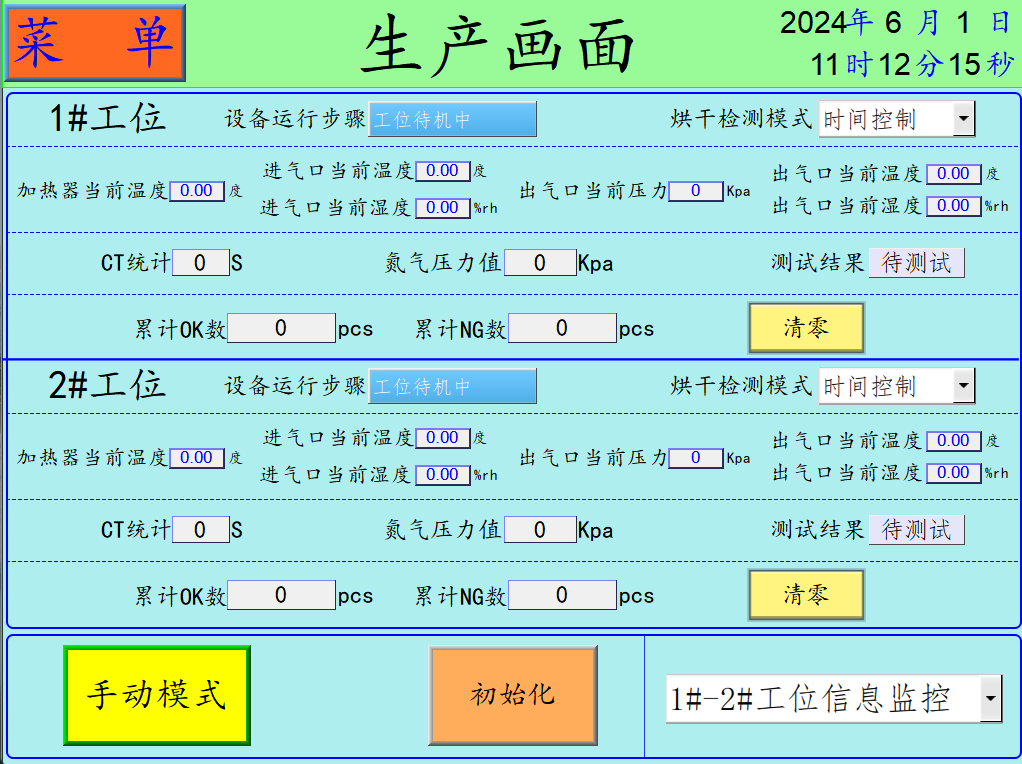Click 2#工位 累计NG数 field

pyautogui.click(x=562, y=595)
